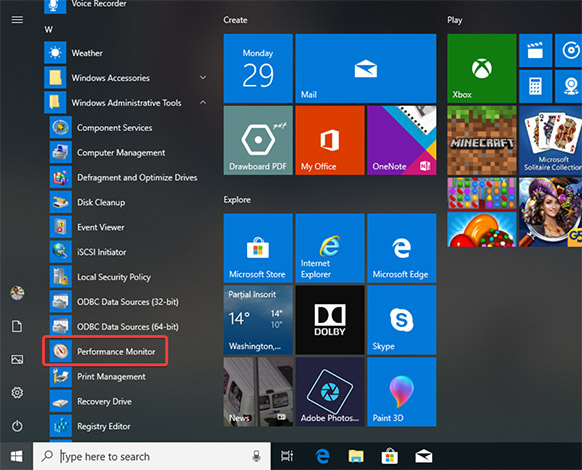Open the My Office tile
582x470 pixels.
pyautogui.click(x=330, y=140)
